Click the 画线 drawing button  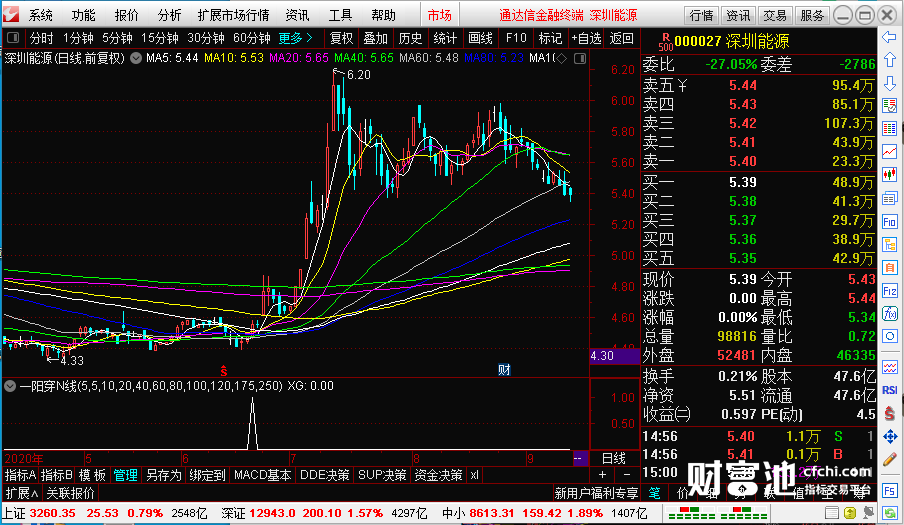click(480, 39)
